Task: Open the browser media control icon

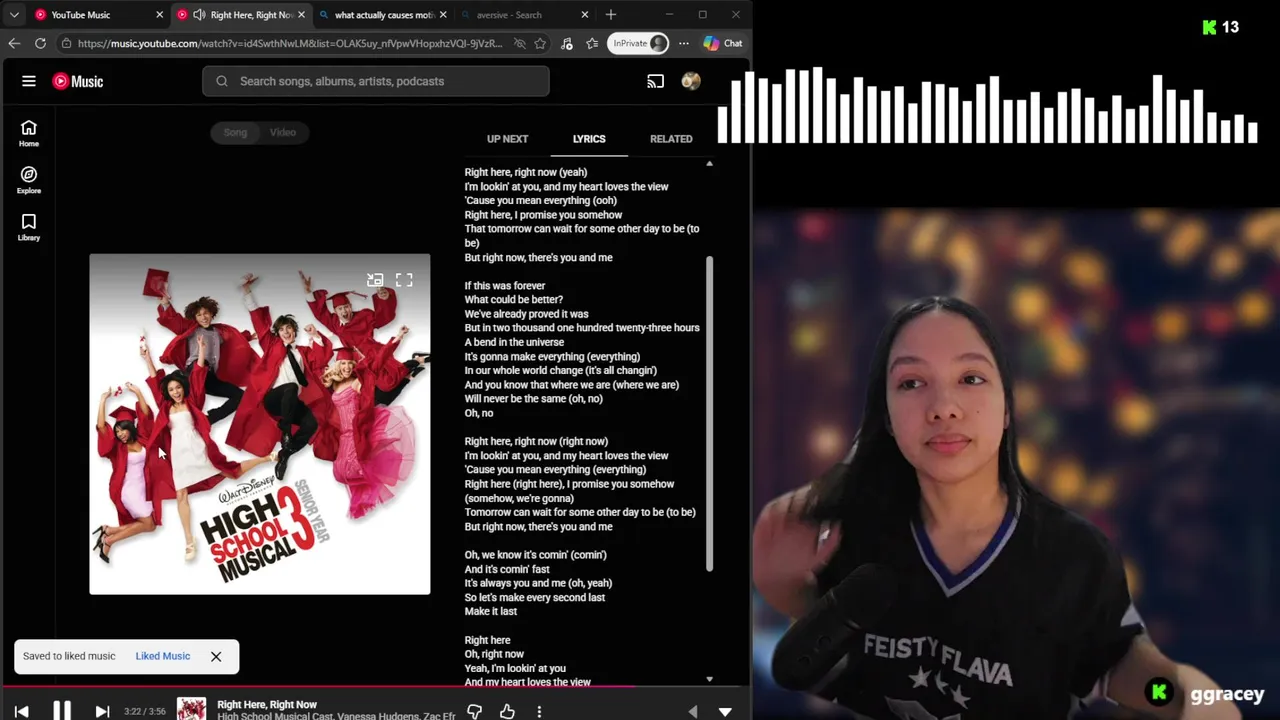Action: pyautogui.click(x=567, y=43)
